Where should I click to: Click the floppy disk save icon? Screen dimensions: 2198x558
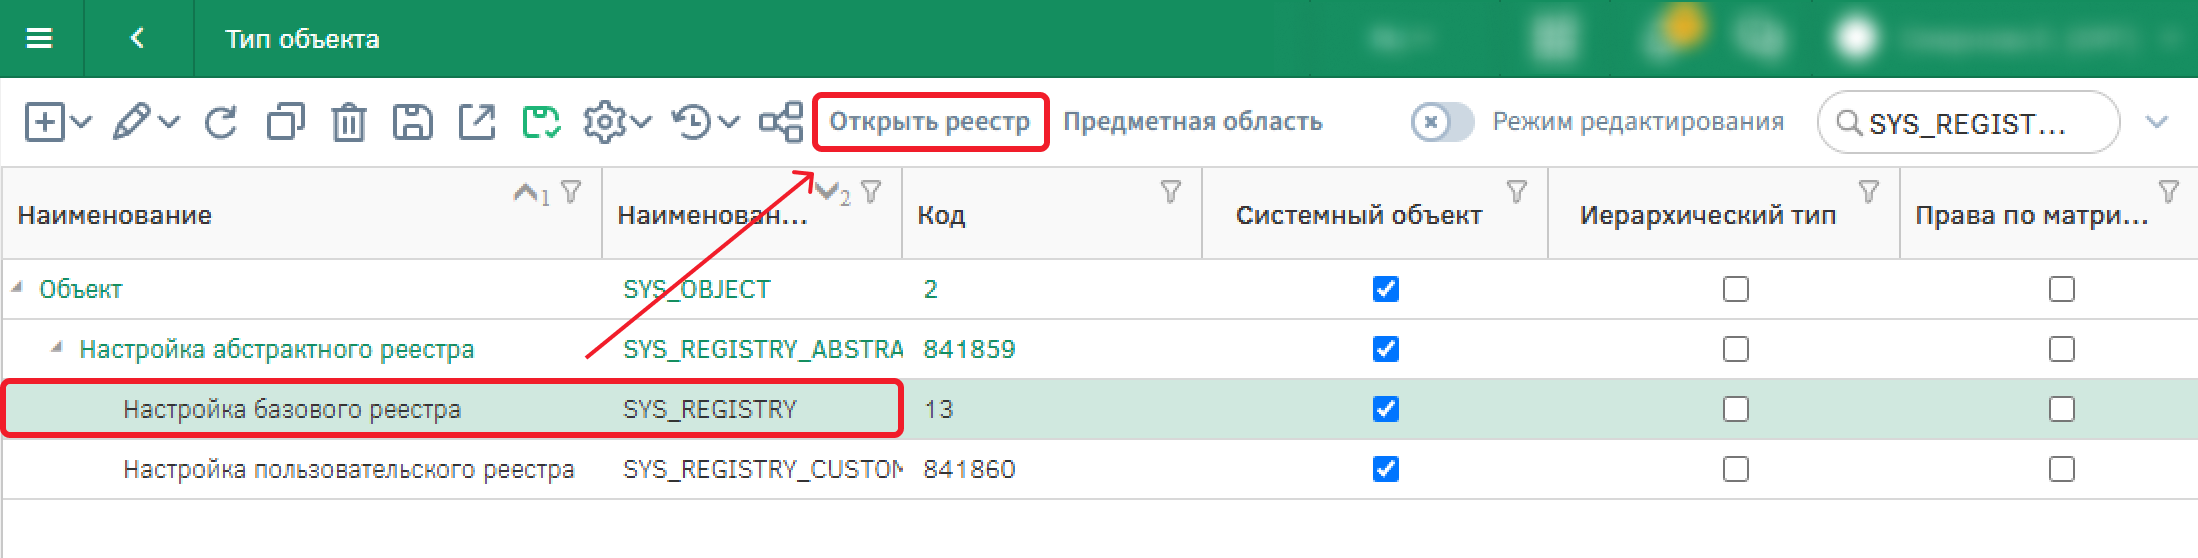412,123
